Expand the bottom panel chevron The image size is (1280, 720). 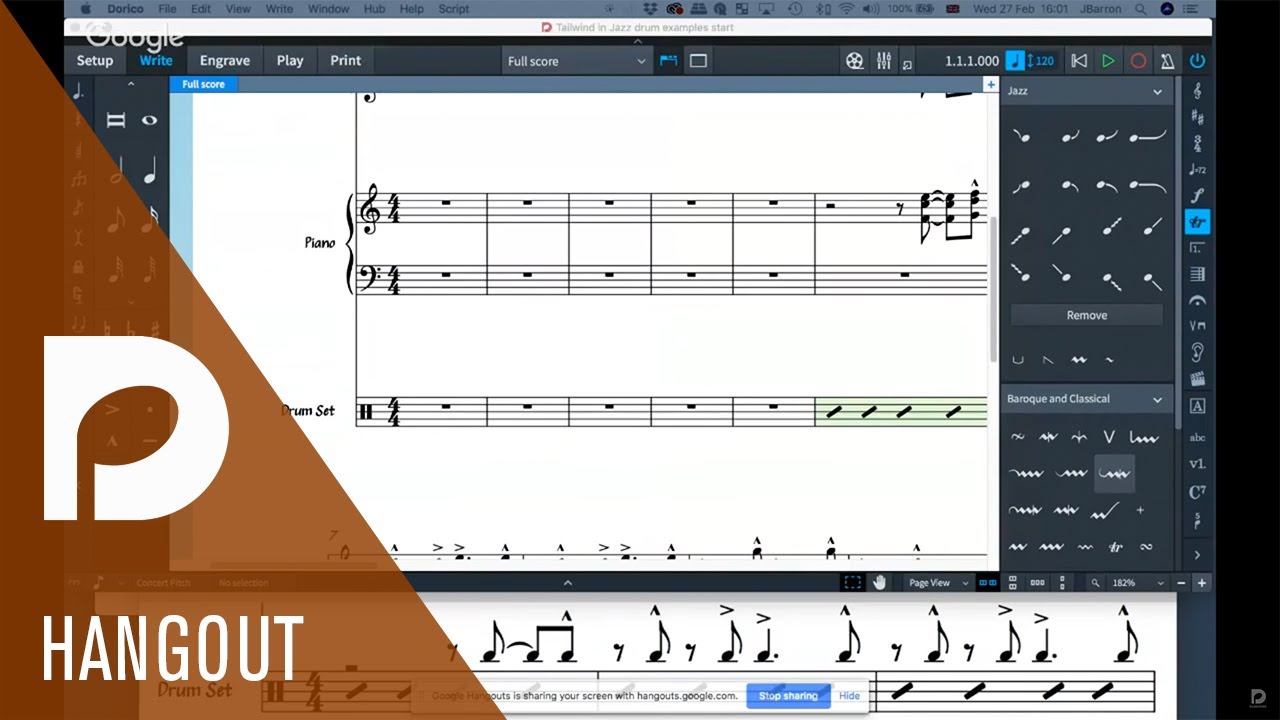pyautogui.click(x=567, y=582)
